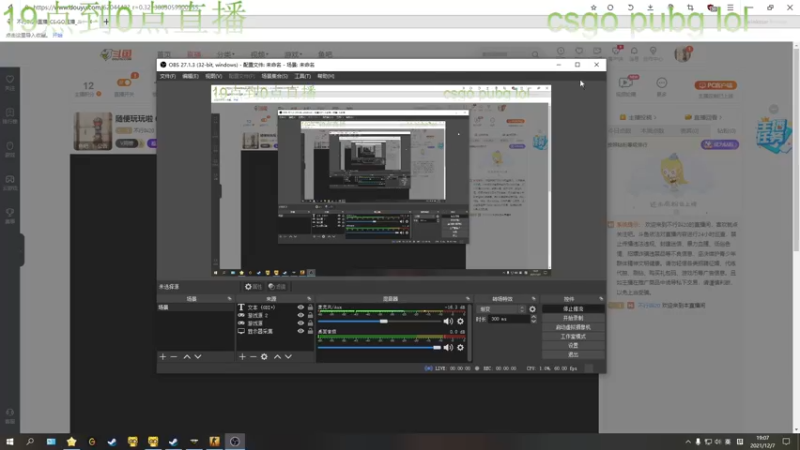Enable 工作室模式 studio mode
This screenshot has height=450, width=800.
click(573, 337)
